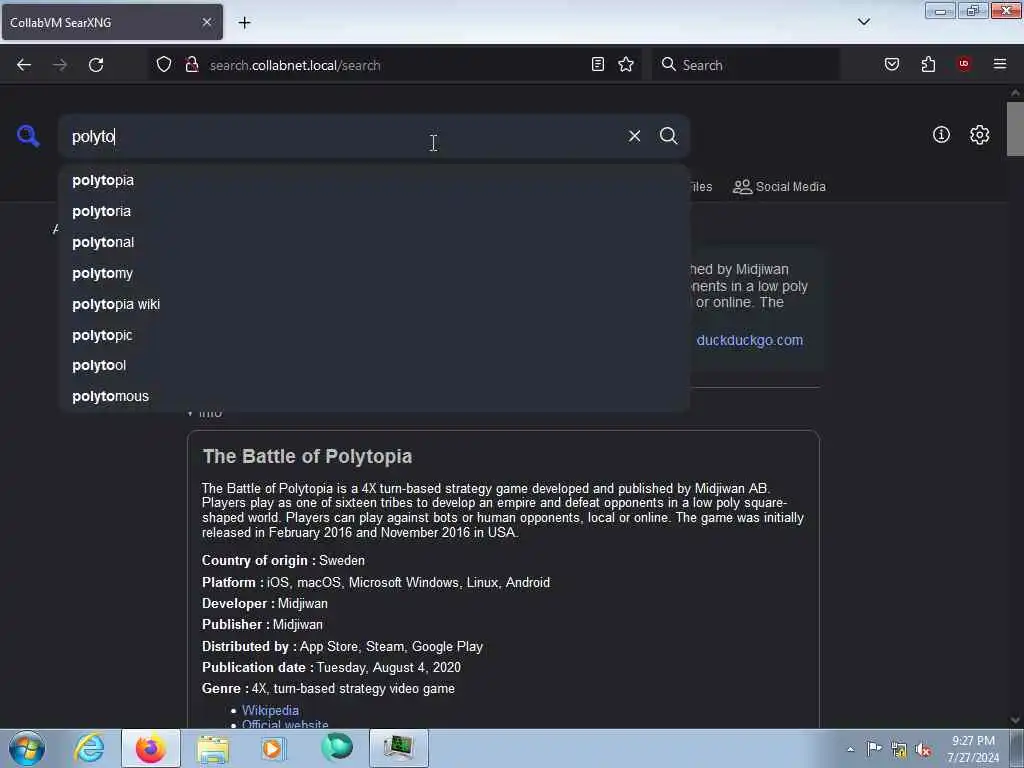
Task: Launch Internet Explorer from taskbar
Action: pos(89,748)
